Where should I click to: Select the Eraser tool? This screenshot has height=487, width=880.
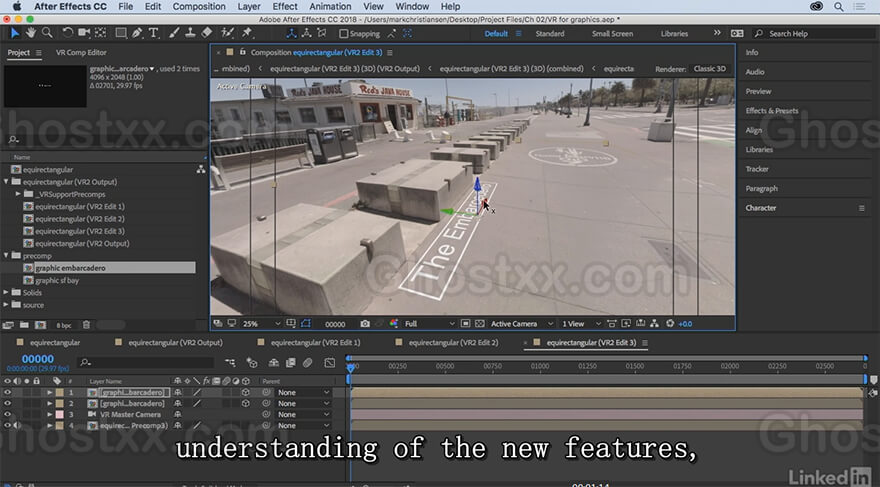pyautogui.click(x=207, y=33)
